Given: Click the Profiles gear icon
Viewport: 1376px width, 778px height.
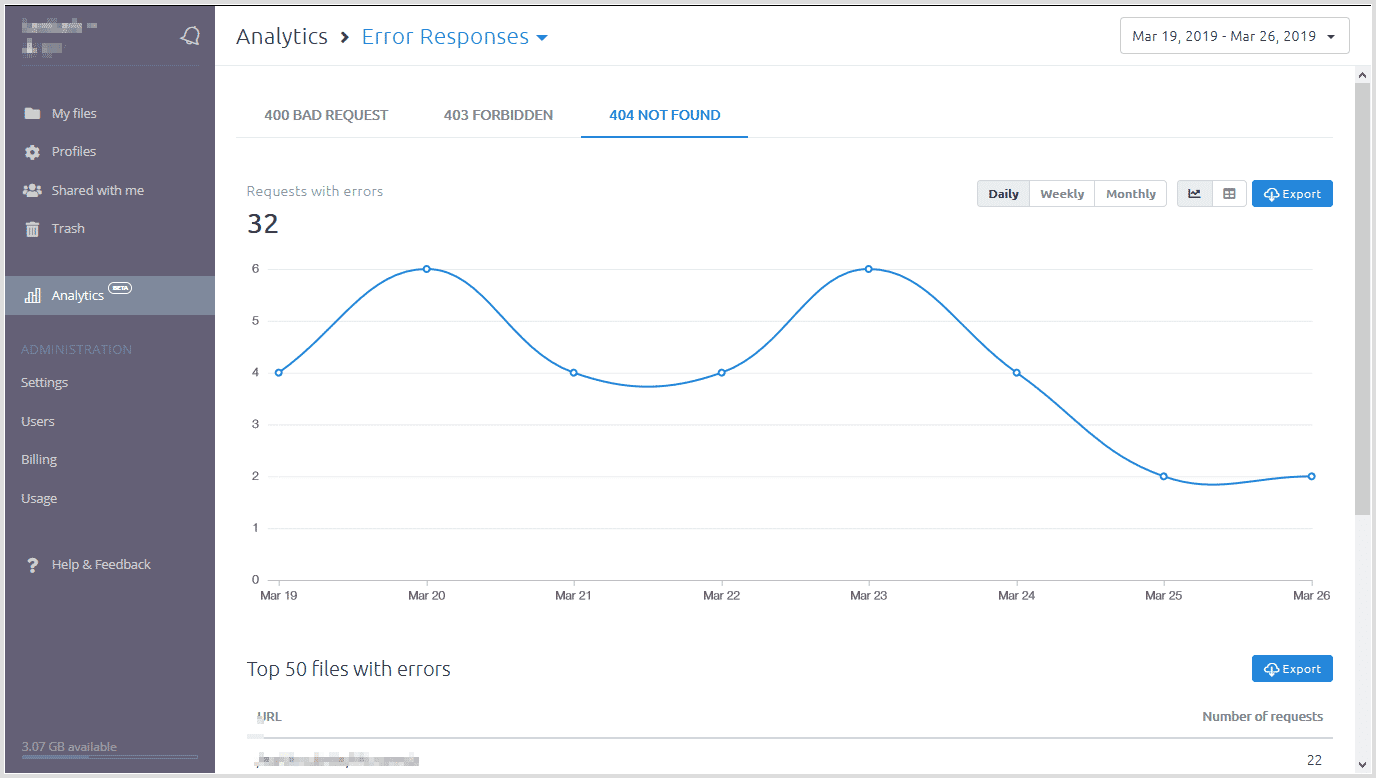Looking at the screenshot, I should click(x=33, y=152).
